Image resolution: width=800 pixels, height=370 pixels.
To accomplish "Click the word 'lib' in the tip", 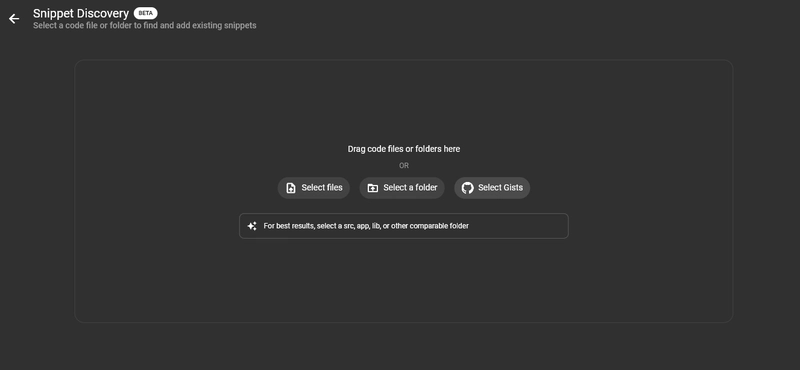I will [376, 226].
